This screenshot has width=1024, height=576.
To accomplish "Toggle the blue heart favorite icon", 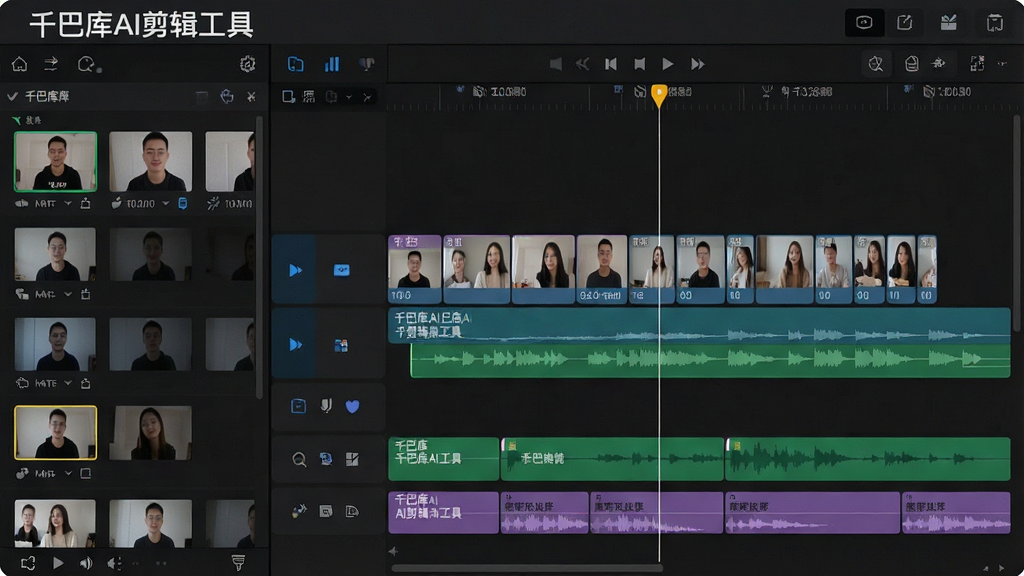I will coord(353,407).
